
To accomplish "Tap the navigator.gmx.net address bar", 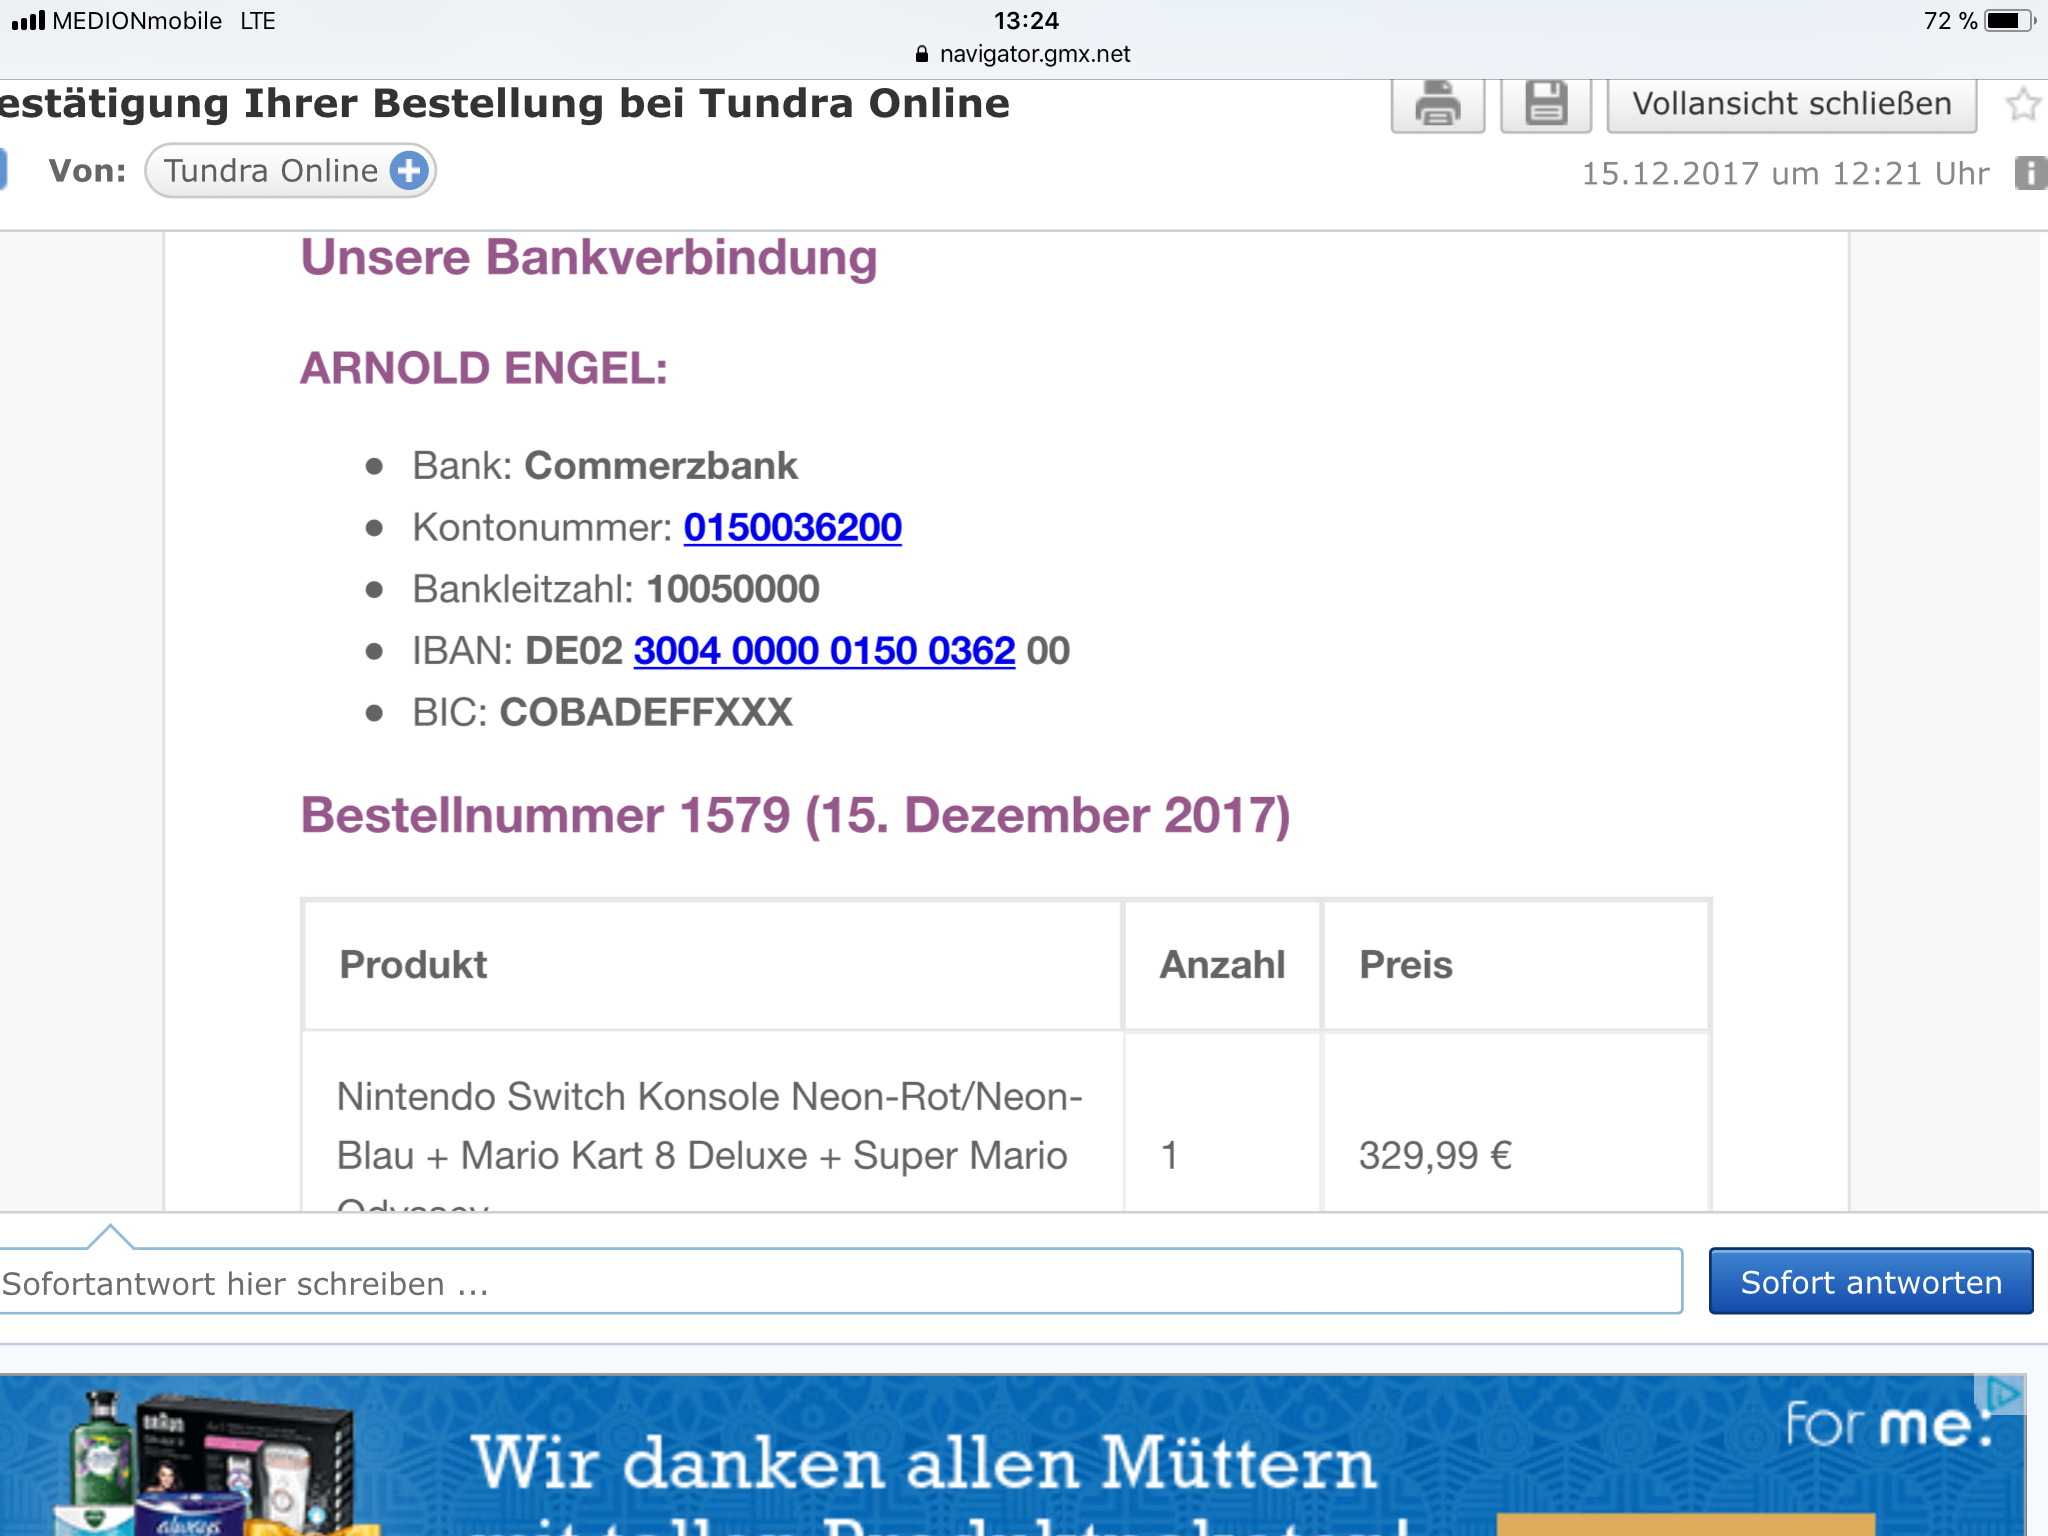I will click(x=1024, y=54).
